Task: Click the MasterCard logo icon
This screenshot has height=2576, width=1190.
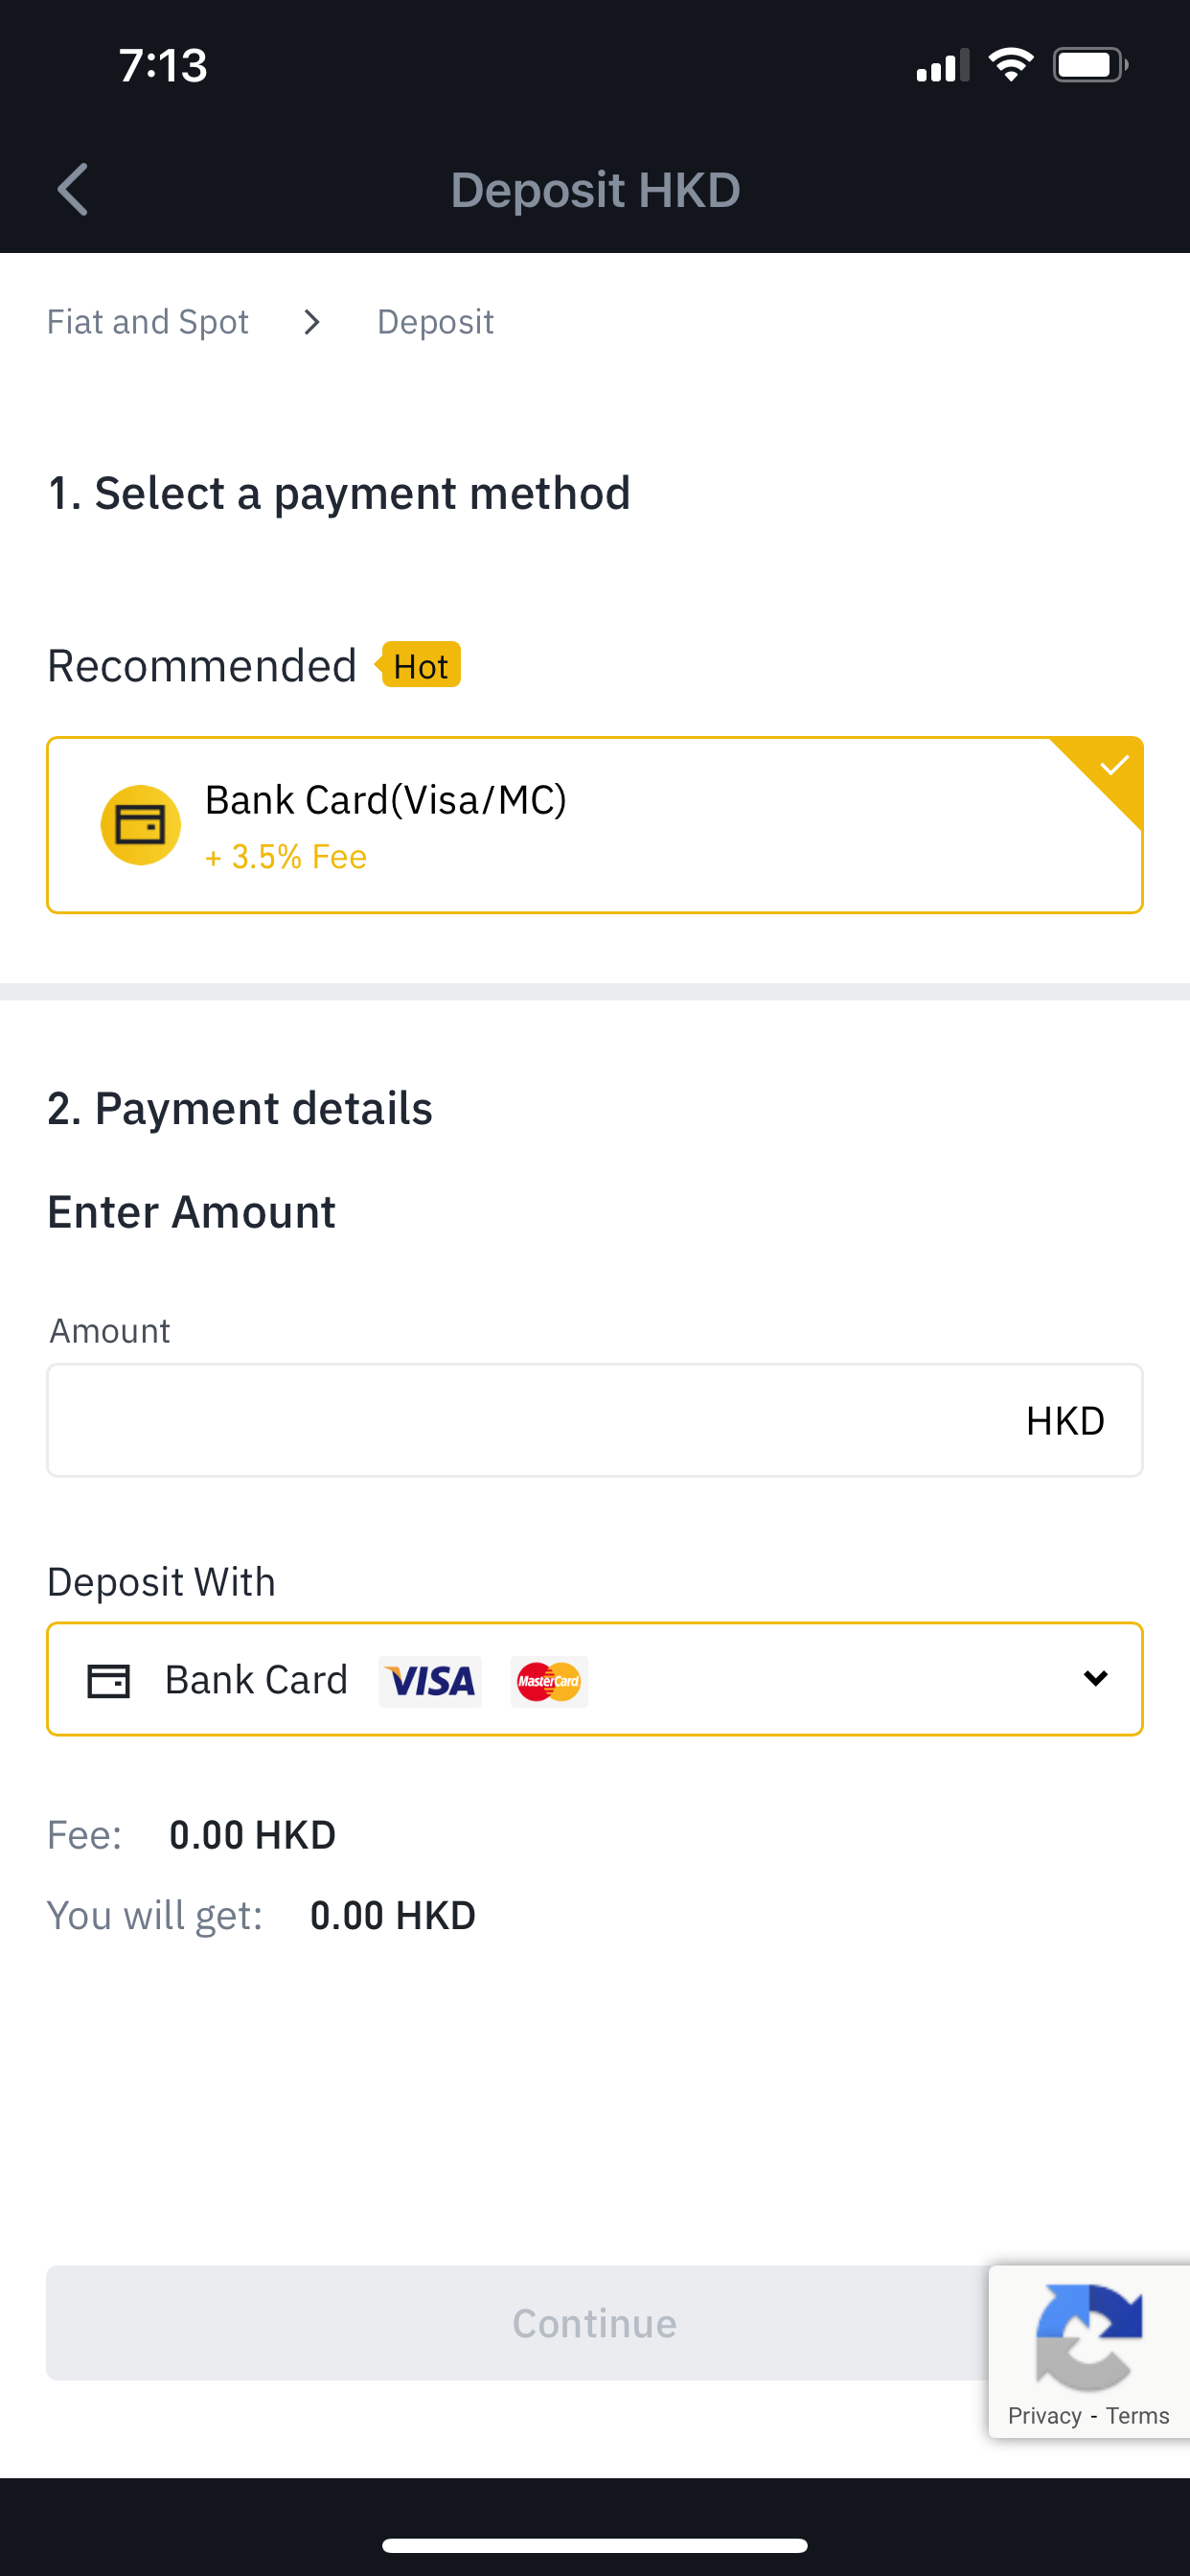Action: [x=549, y=1681]
